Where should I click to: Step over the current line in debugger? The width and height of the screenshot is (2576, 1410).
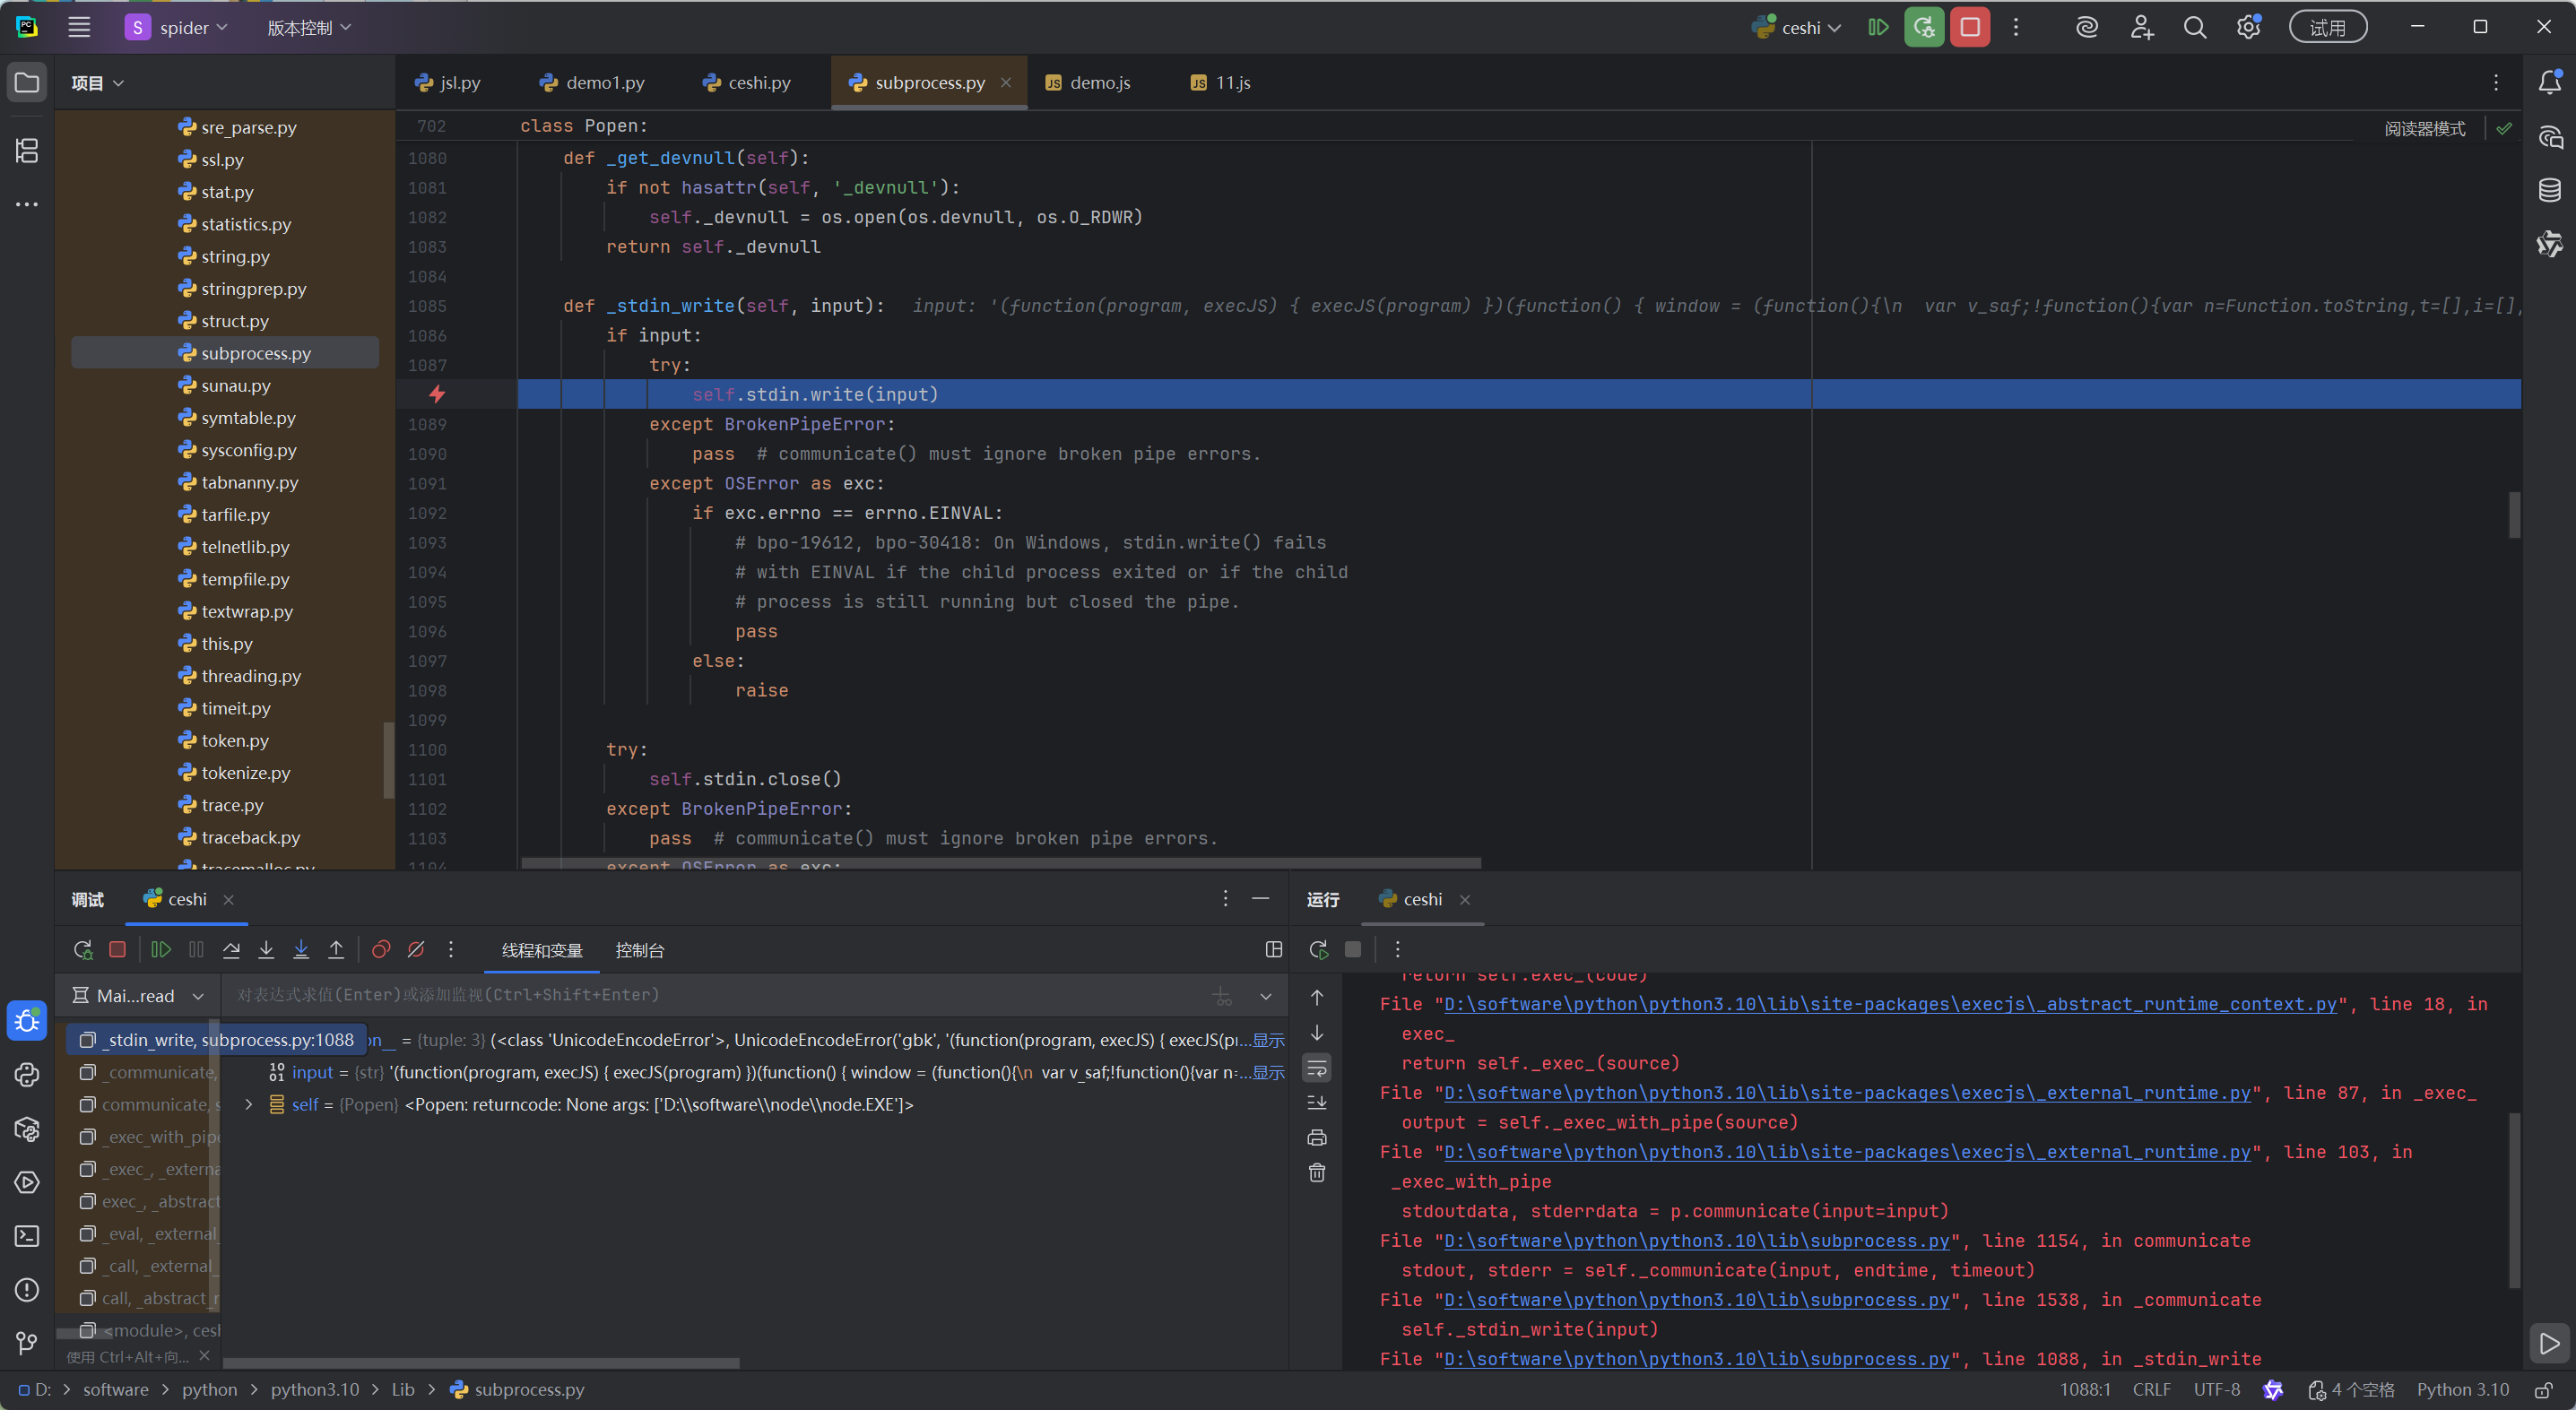231,949
